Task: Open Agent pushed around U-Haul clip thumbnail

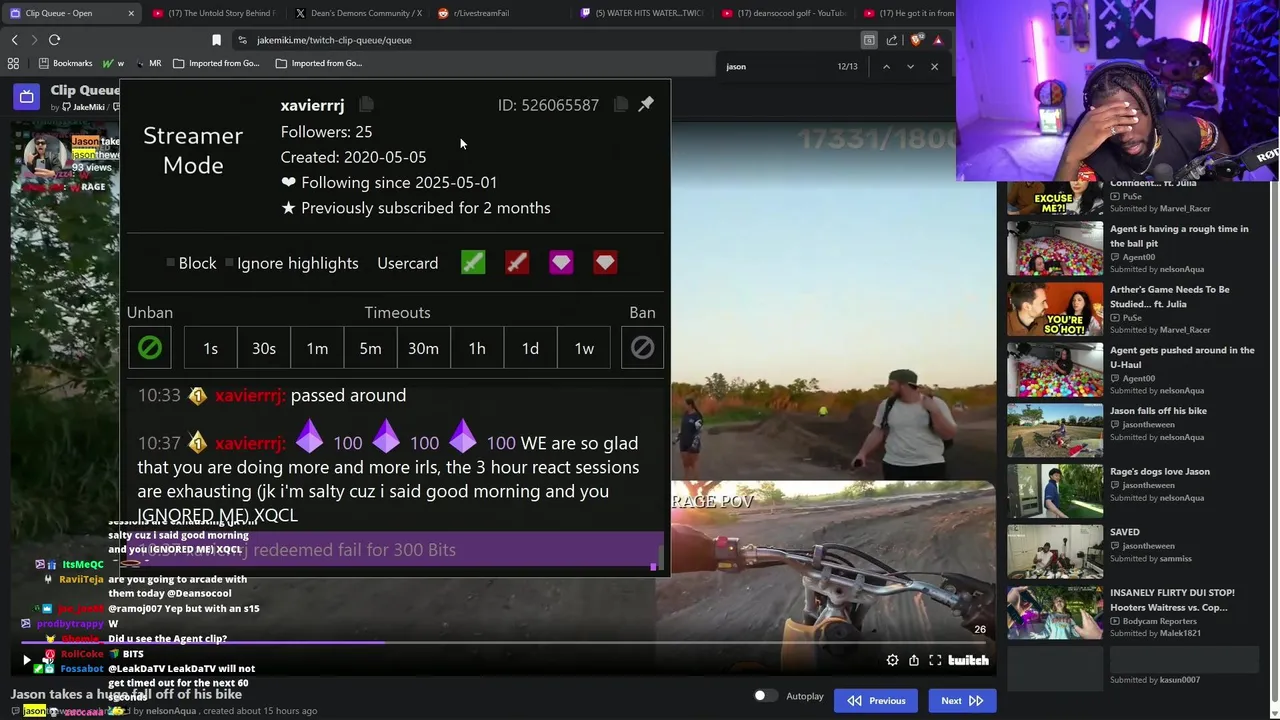Action: (1055, 370)
